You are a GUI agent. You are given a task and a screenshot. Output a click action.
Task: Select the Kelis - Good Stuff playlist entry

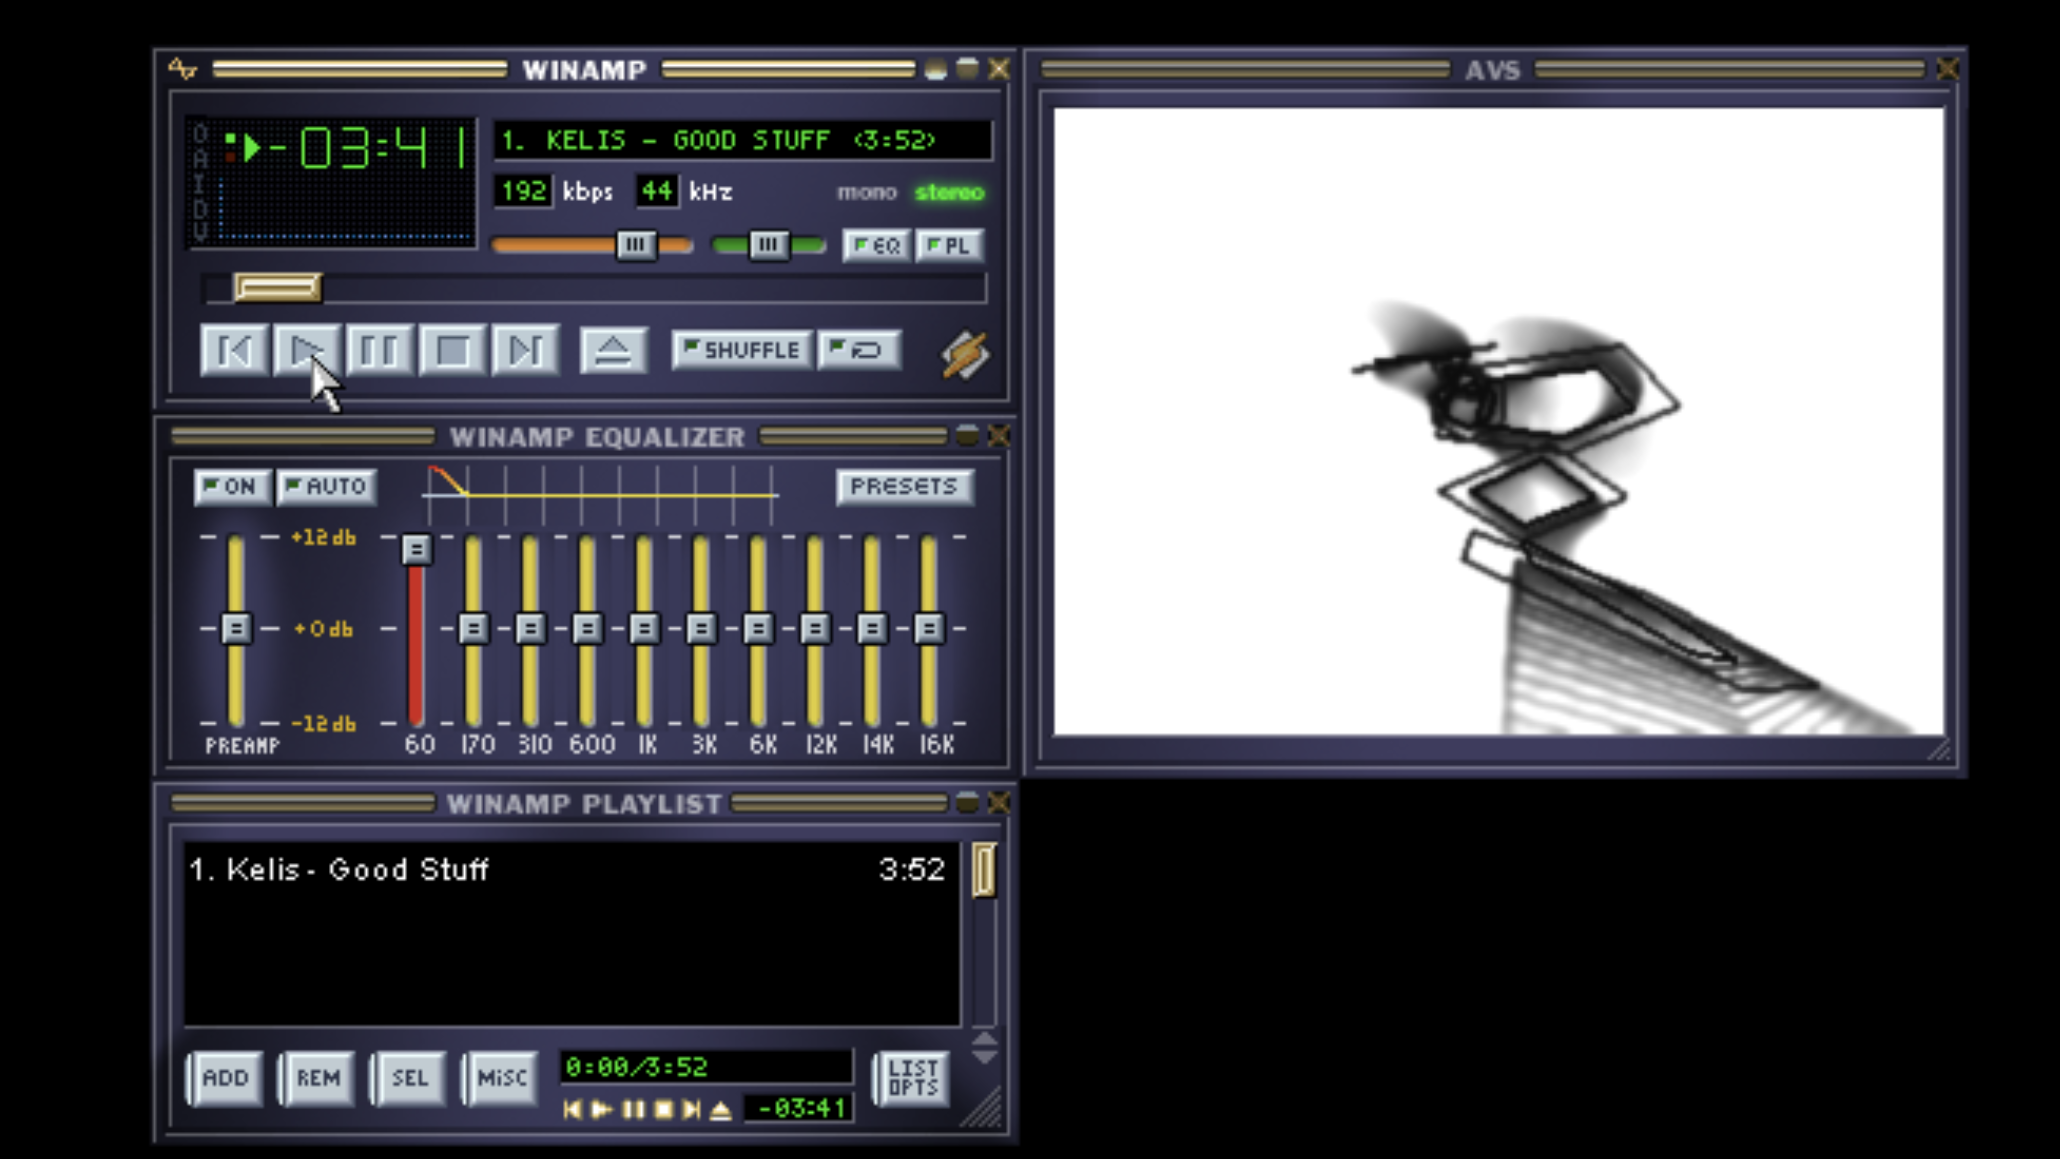click(x=400, y=869)
